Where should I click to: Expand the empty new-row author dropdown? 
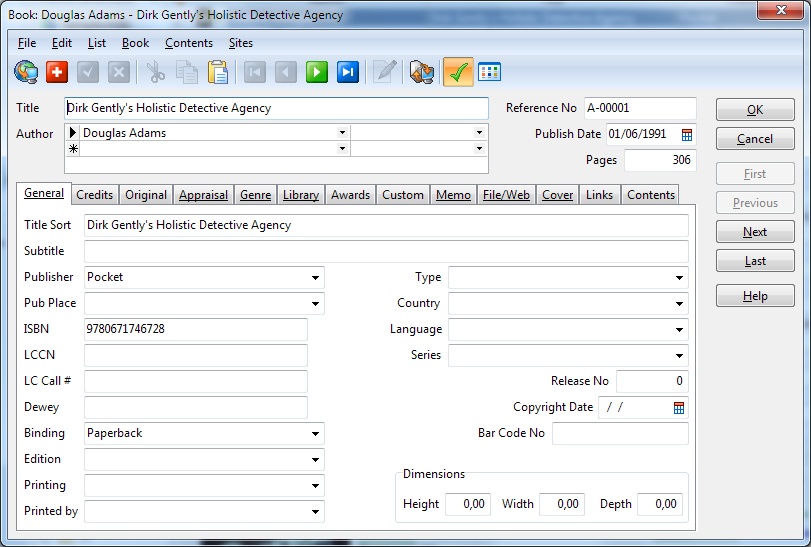pyautogui.click(x=342, y=149)
